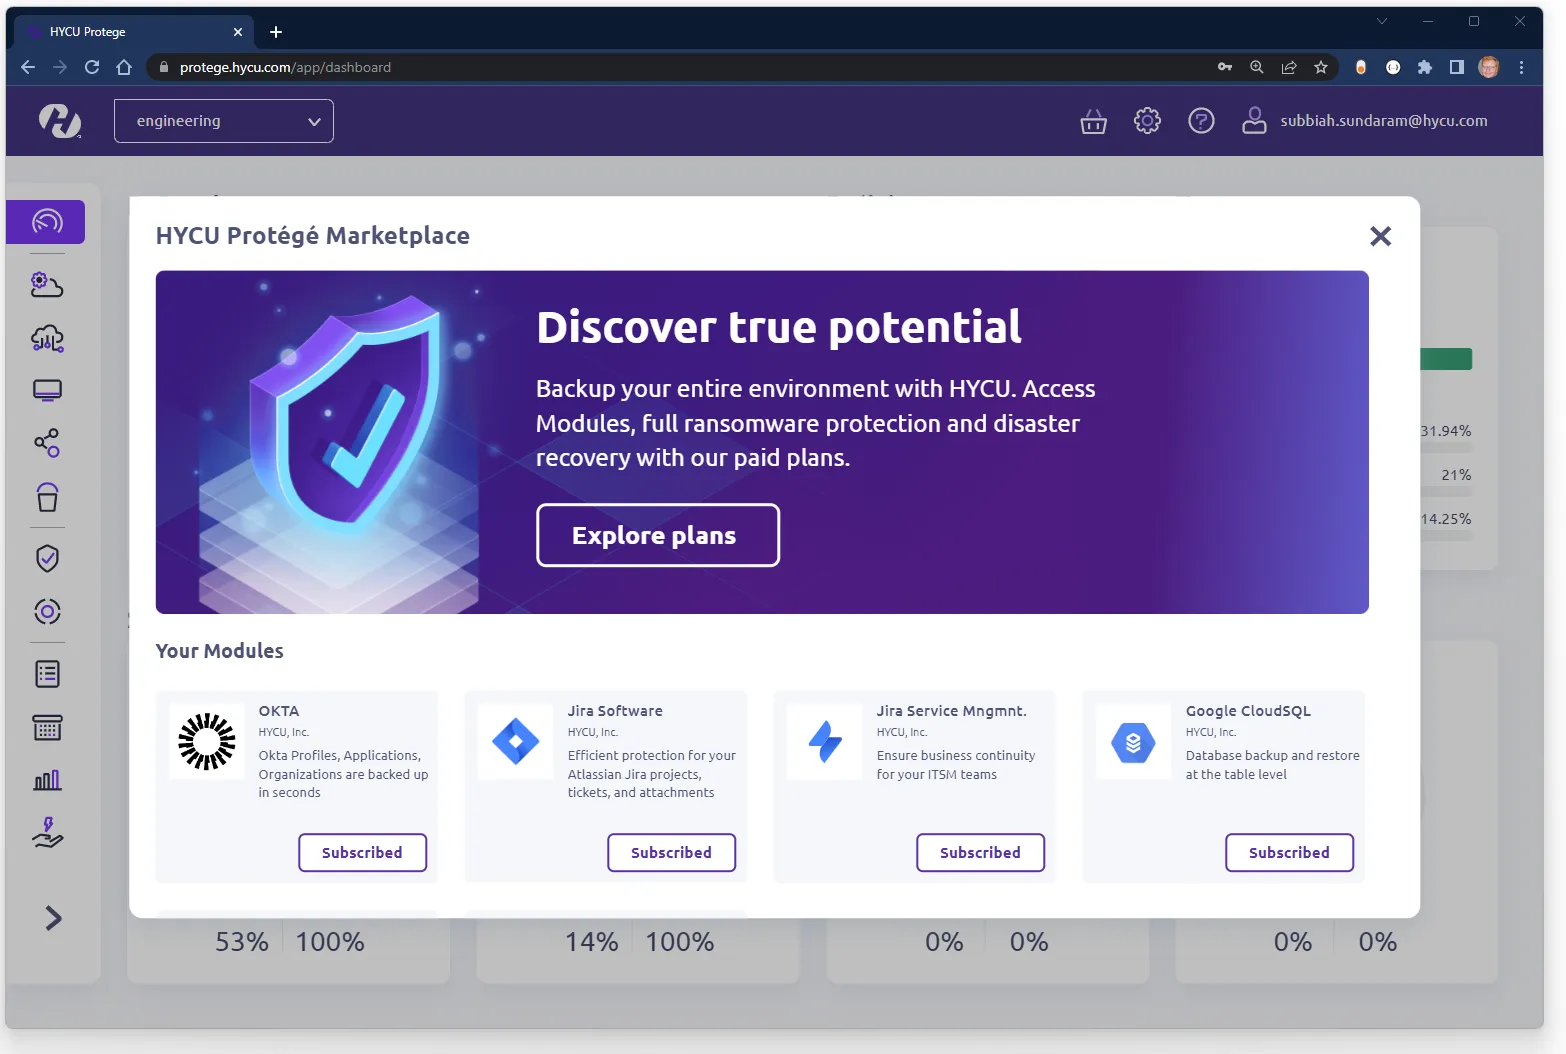Click the calendar grid icon in the sidebar

pyautogui.click(x=46, y=728)
